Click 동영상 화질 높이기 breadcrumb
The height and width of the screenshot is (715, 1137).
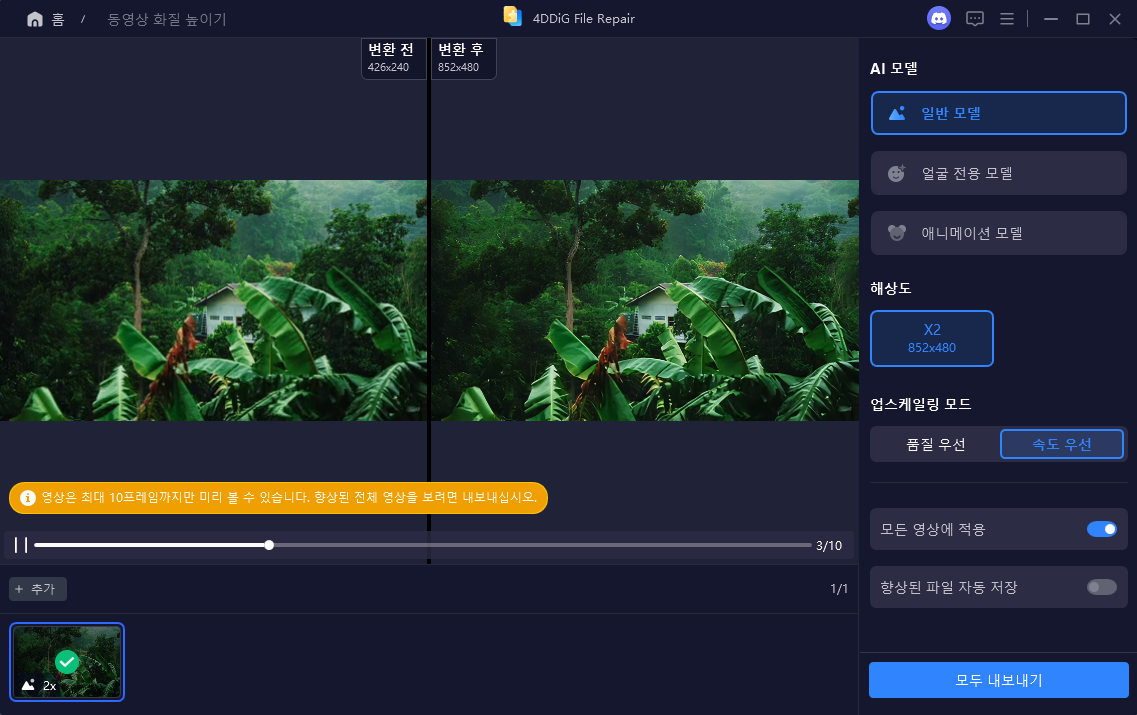(x=167, y=20)
